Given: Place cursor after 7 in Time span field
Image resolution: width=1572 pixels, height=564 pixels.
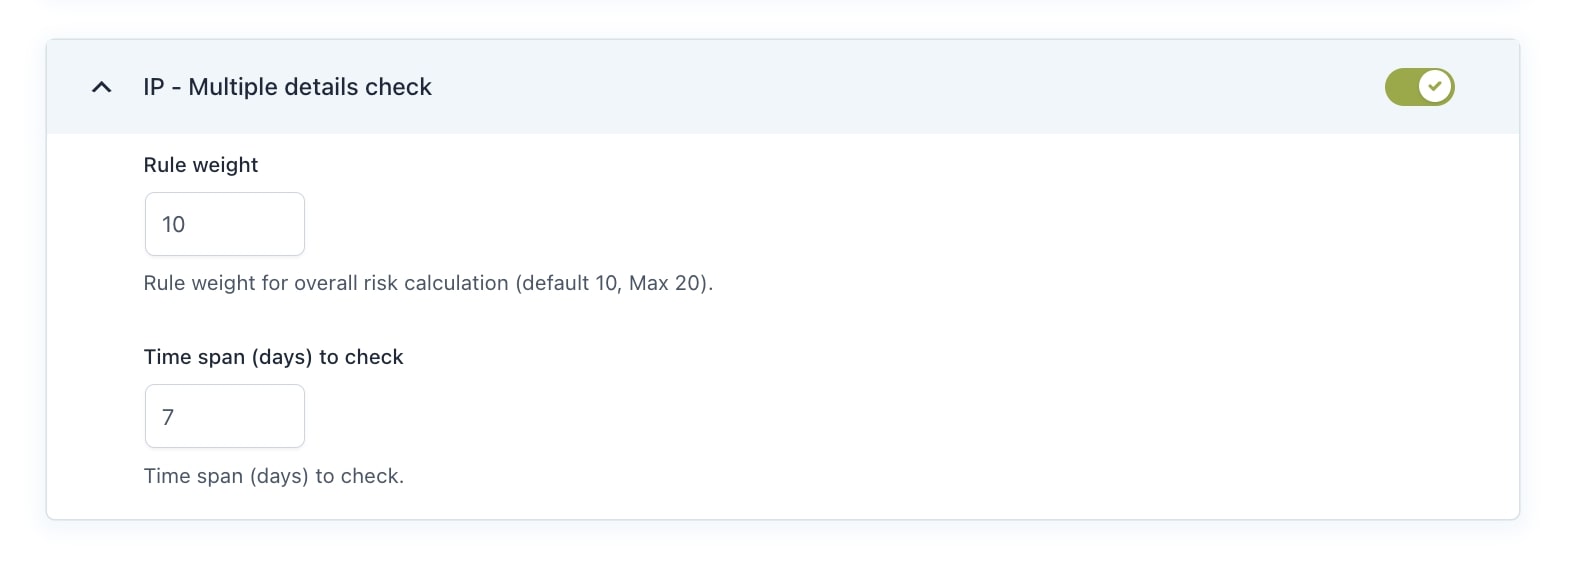Looking at the screenshot, I should 178,417.
